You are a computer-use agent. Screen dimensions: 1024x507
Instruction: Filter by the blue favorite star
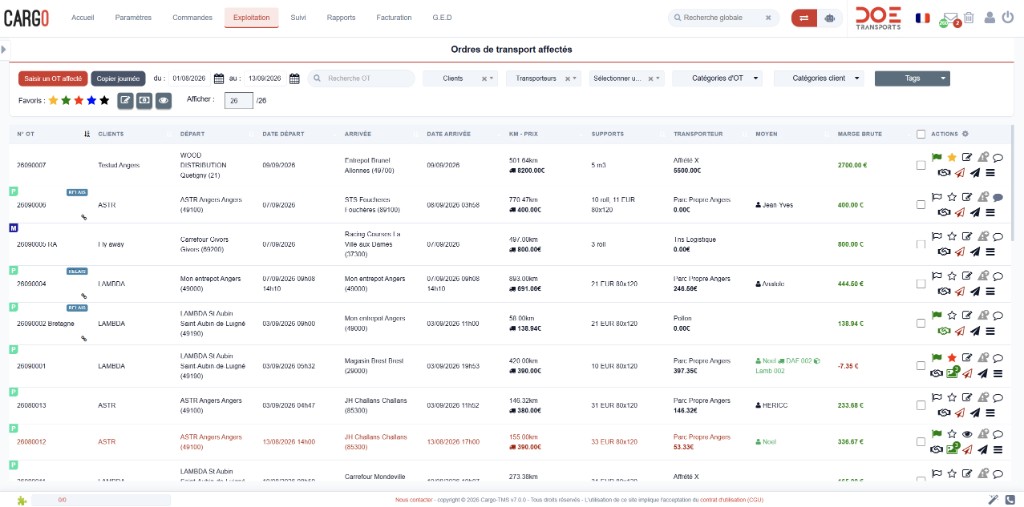[x=91, y=101]
